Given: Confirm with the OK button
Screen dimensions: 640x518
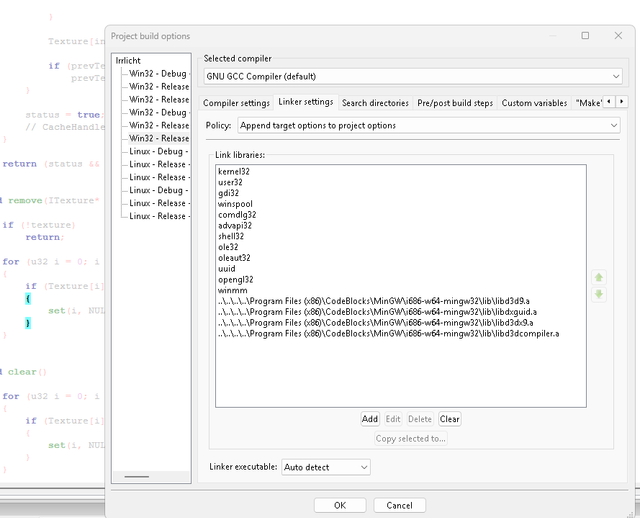Looking at the screenshot, I should click(x=340, y=505).
